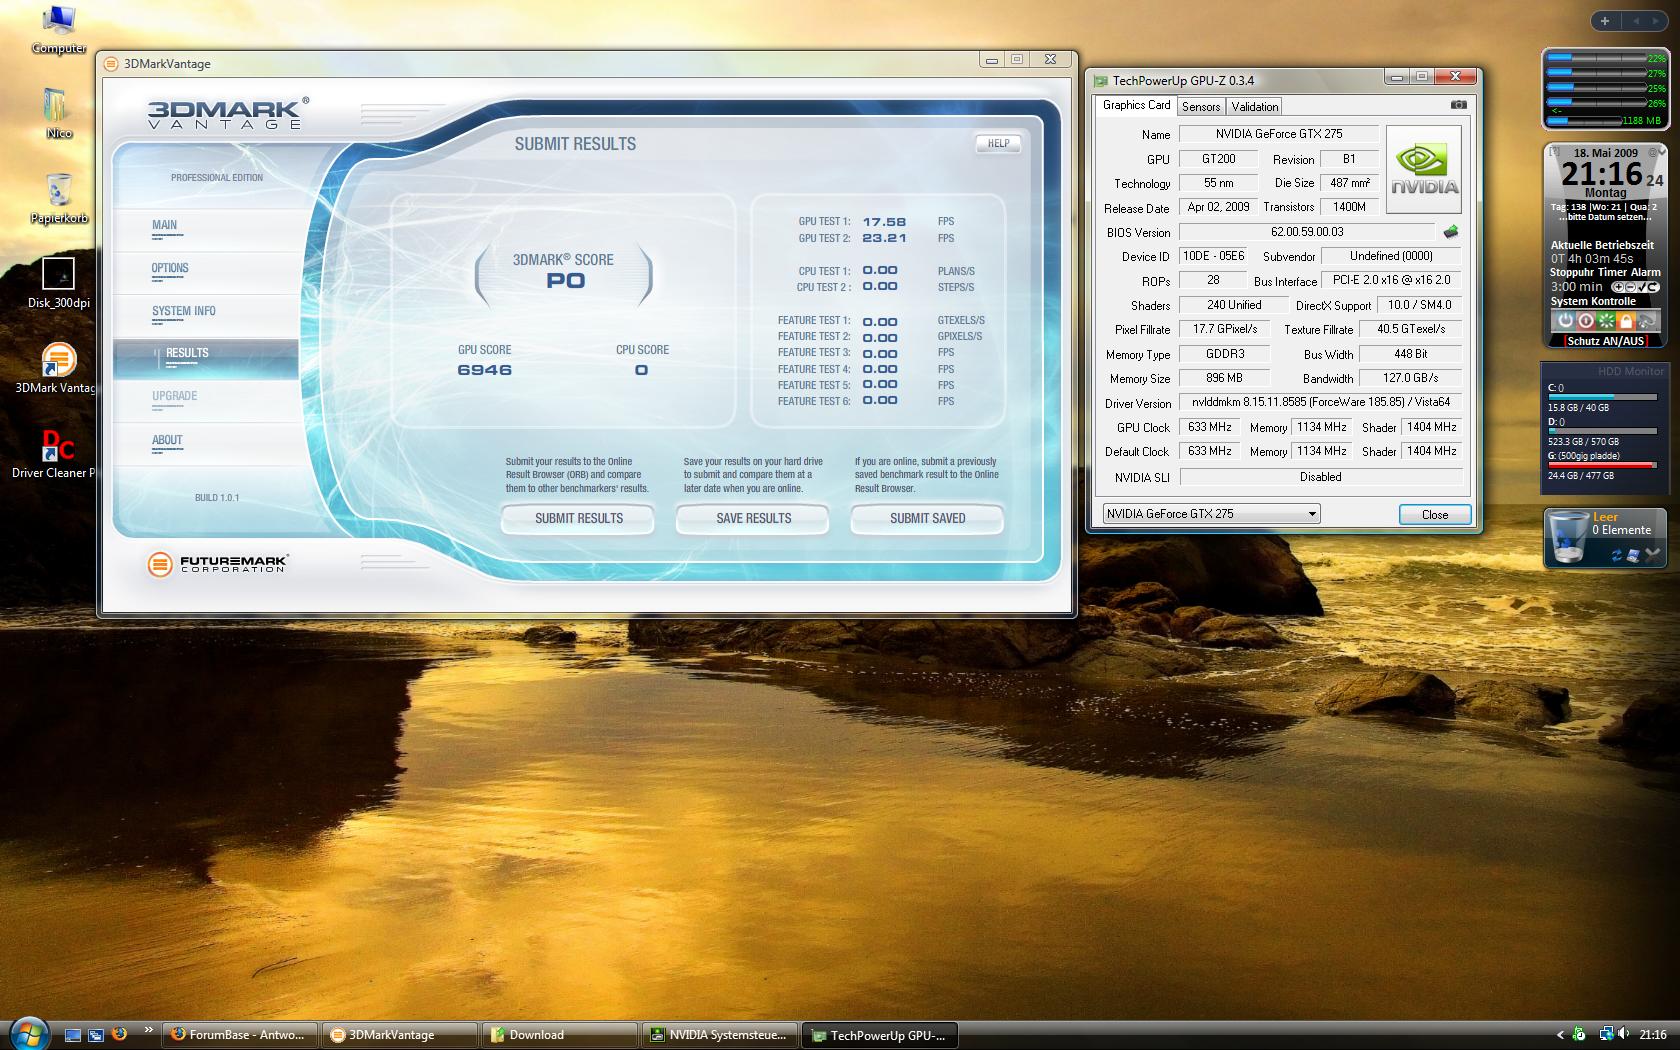Open the Windows Start orb
This screenshot has width=1680, height=1050.
[x=29, y=1033]
